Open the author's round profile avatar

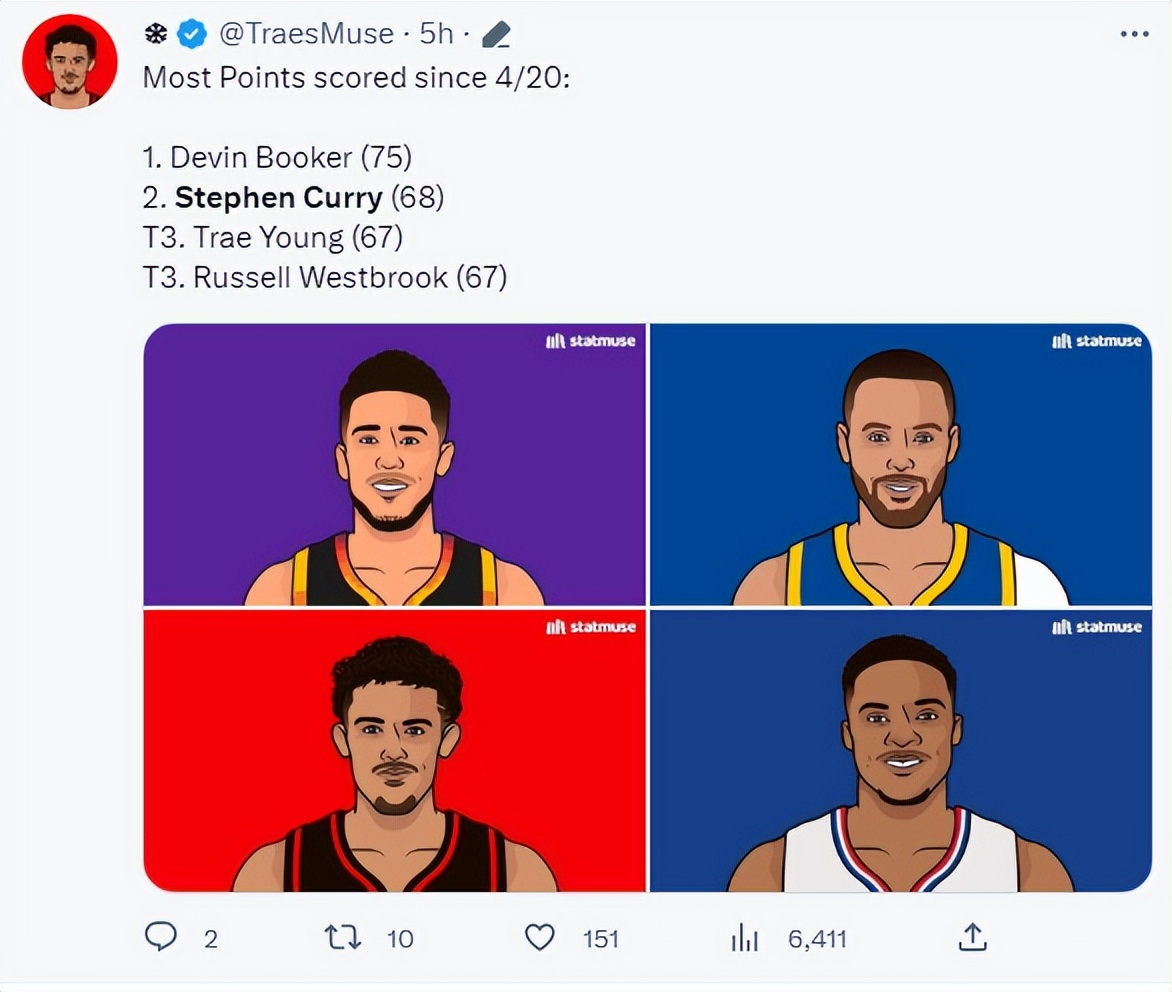tap(70, 62)
